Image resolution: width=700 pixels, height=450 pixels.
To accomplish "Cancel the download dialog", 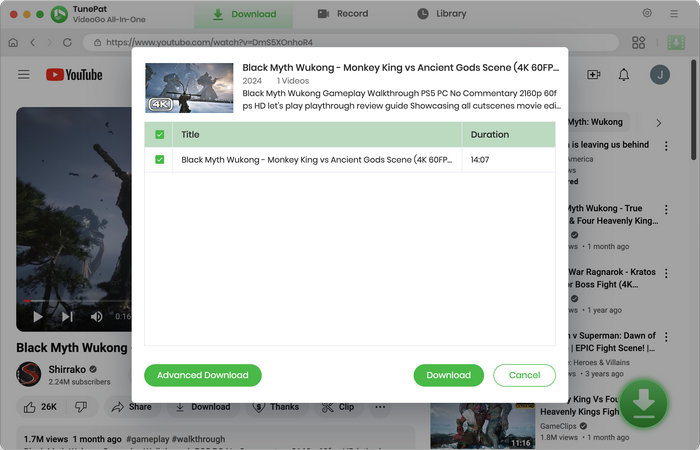I will pyautogui.click(x=525, y=375).
